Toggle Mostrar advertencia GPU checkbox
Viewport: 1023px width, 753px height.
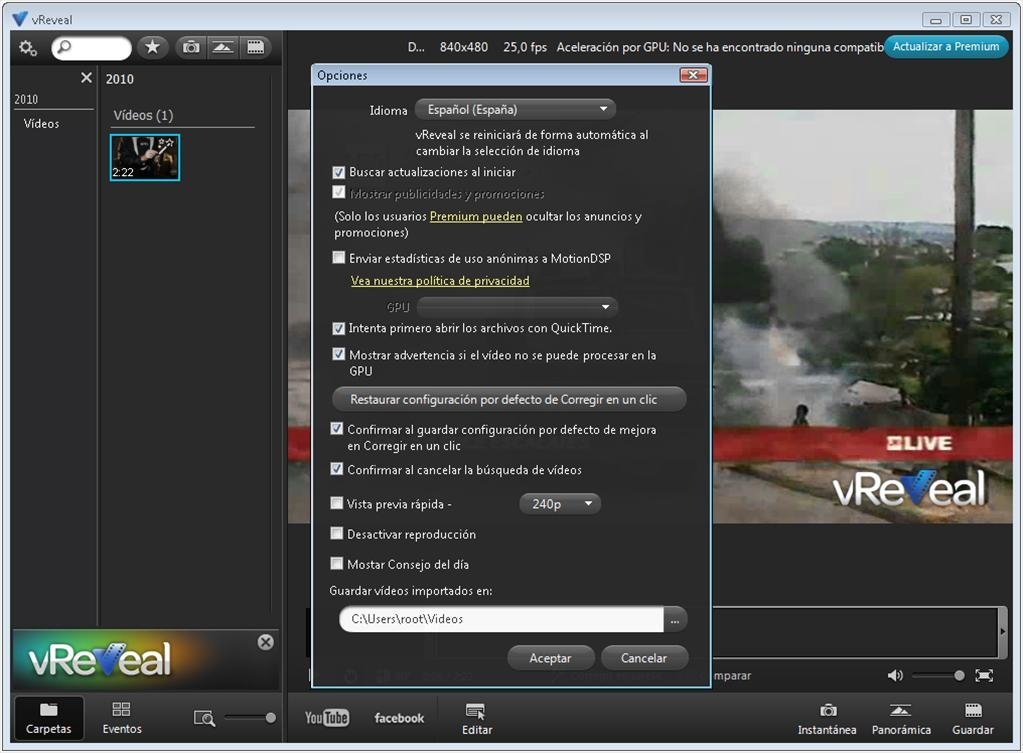(x=339, y=354)
